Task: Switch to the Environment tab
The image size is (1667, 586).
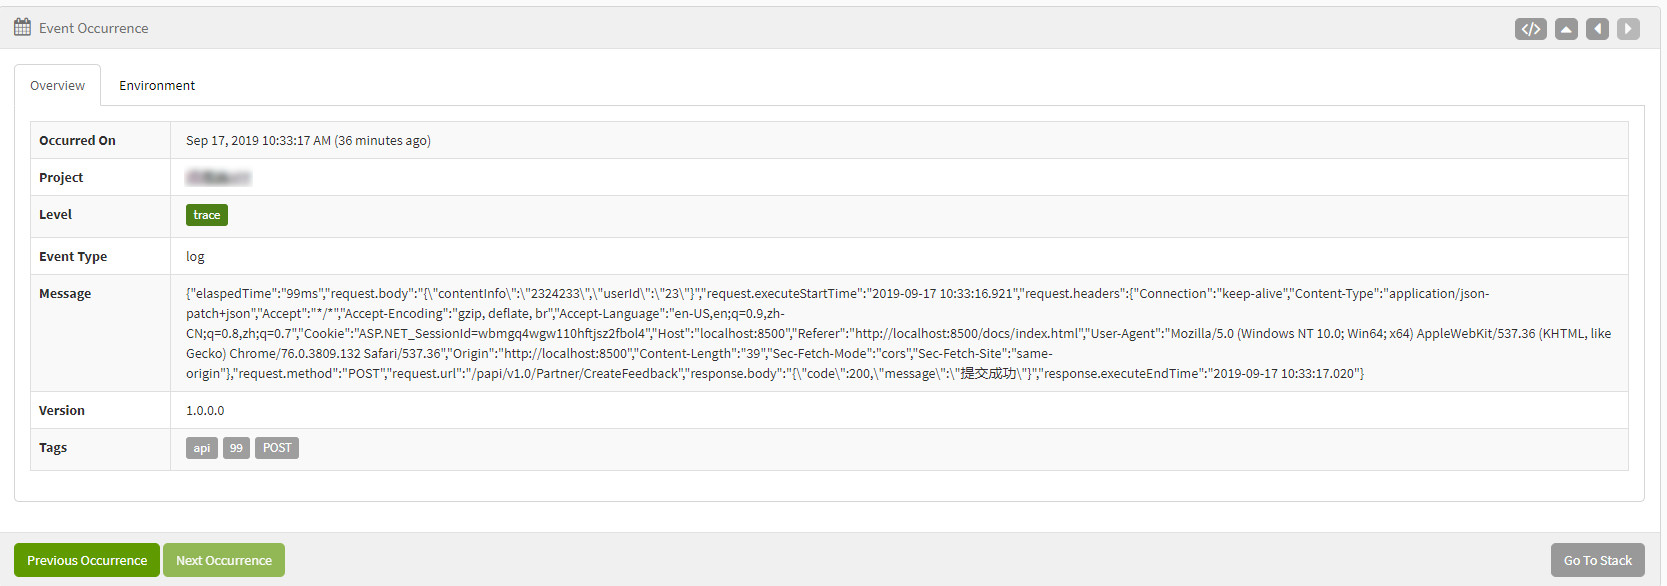Action: click(x=157, y=86)
